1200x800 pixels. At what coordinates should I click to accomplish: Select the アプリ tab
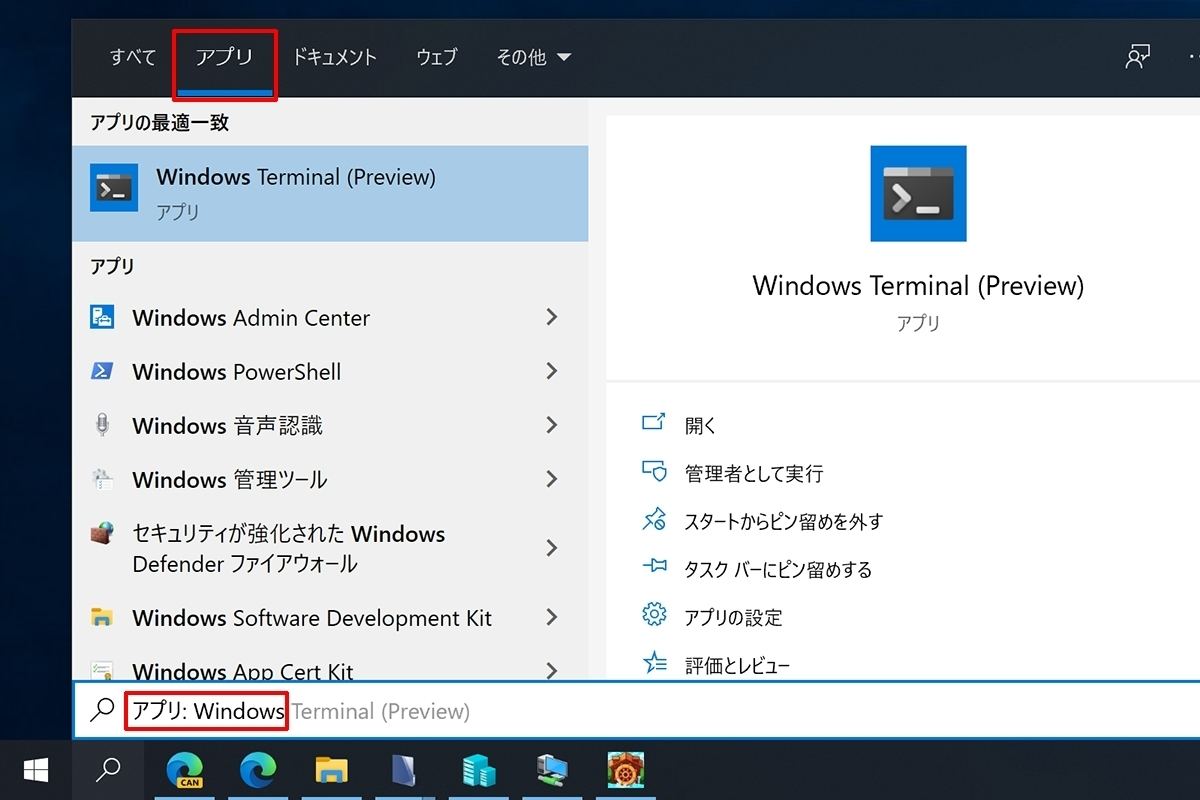[x=225, y=57]
